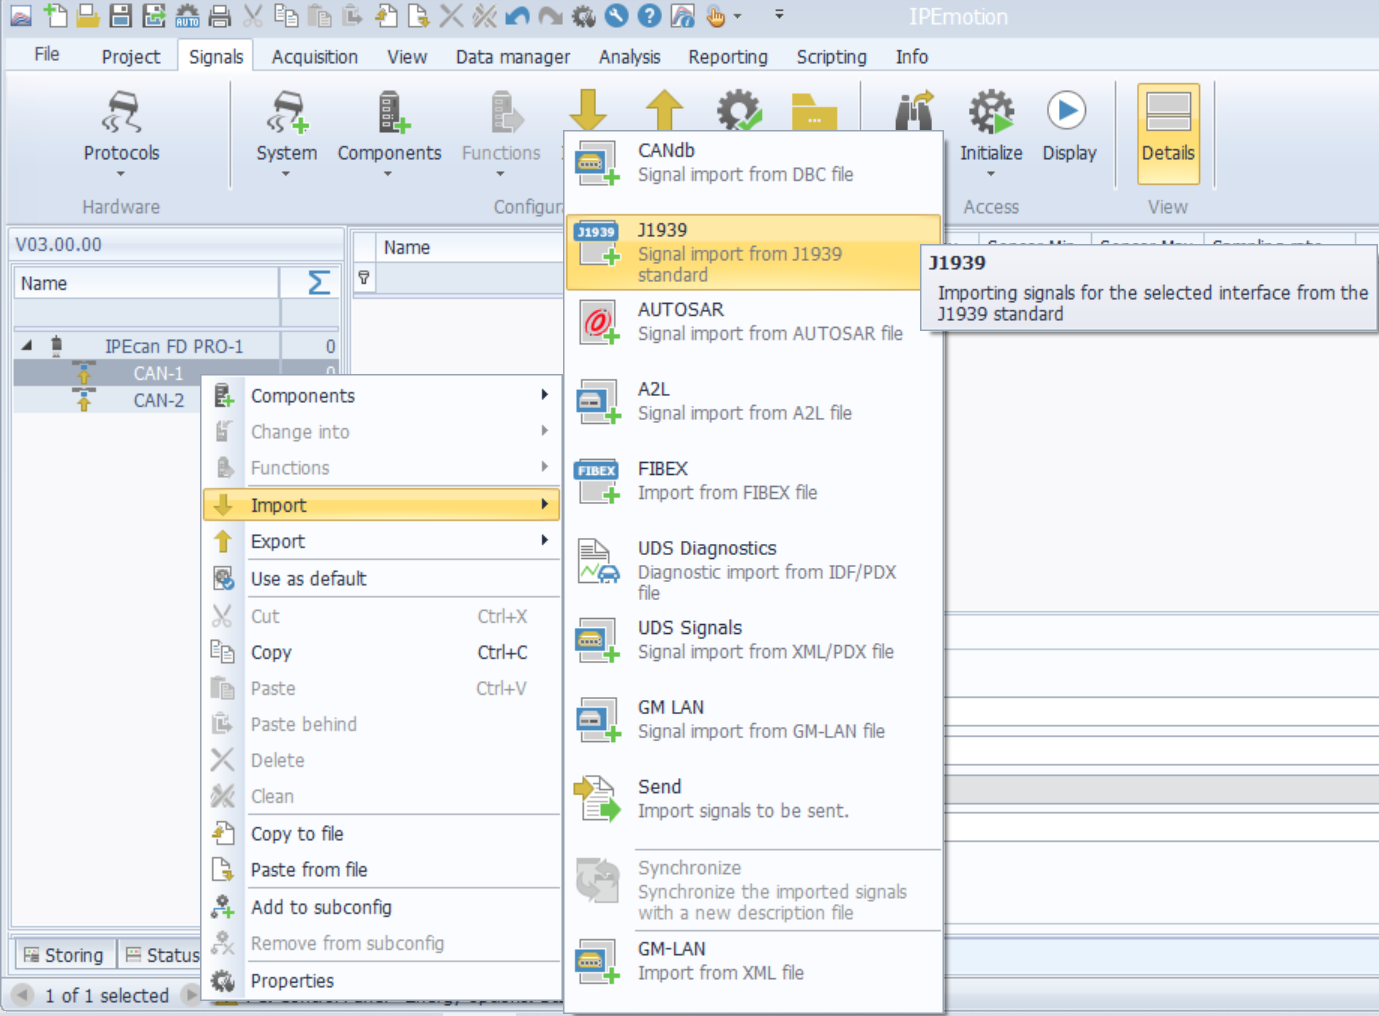This screenshot has height=1016, width=1379.
Task: Select GM-LAN import from XML file
Action: [x=754, y=961]
